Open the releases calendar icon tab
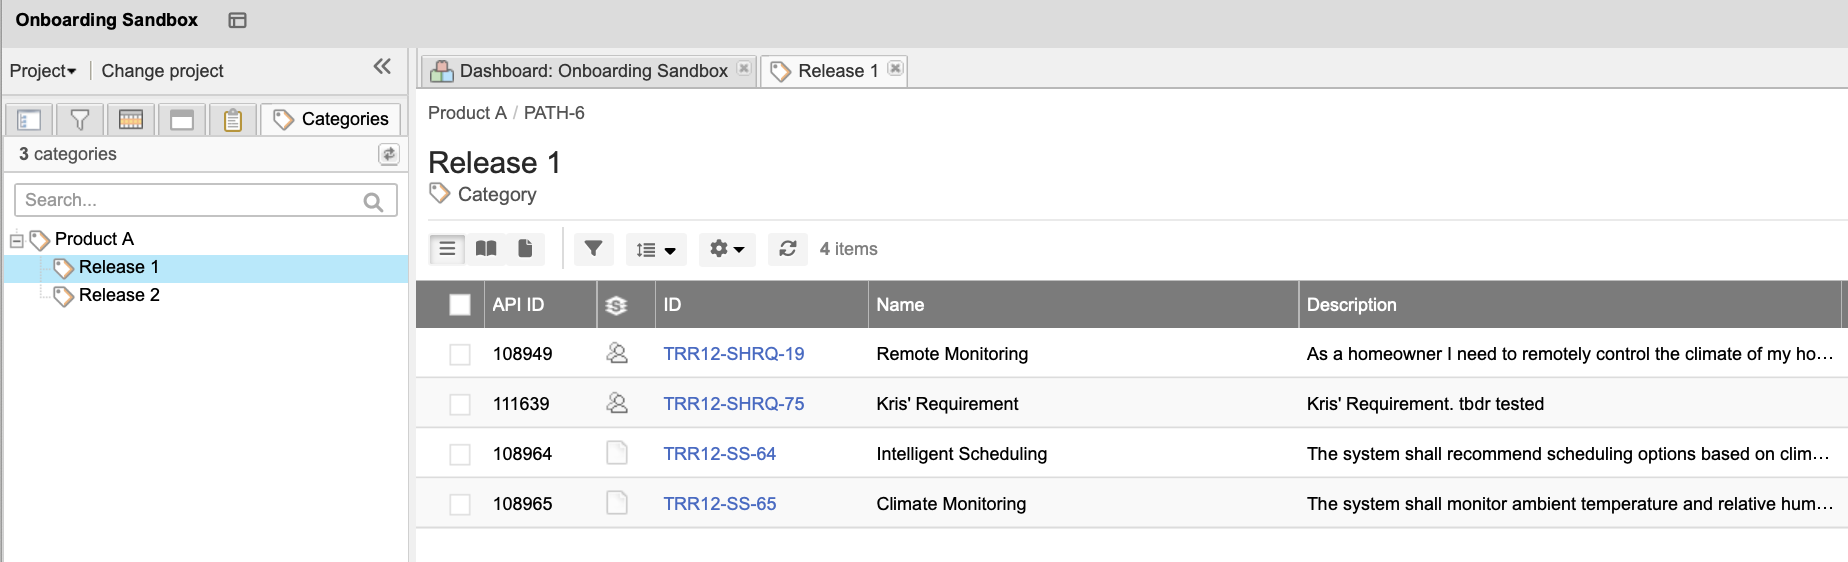The height and width of the screenshot is (562, 1848). point(131,120)
